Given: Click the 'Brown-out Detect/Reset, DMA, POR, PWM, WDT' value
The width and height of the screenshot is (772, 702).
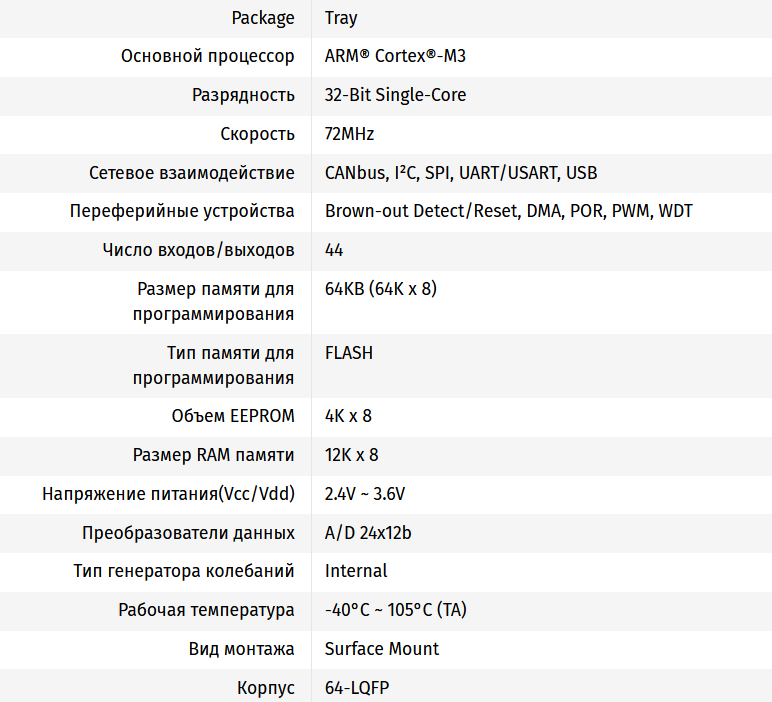Looking at the screenshot, I should pyautogui.click(x=508, y=211).
